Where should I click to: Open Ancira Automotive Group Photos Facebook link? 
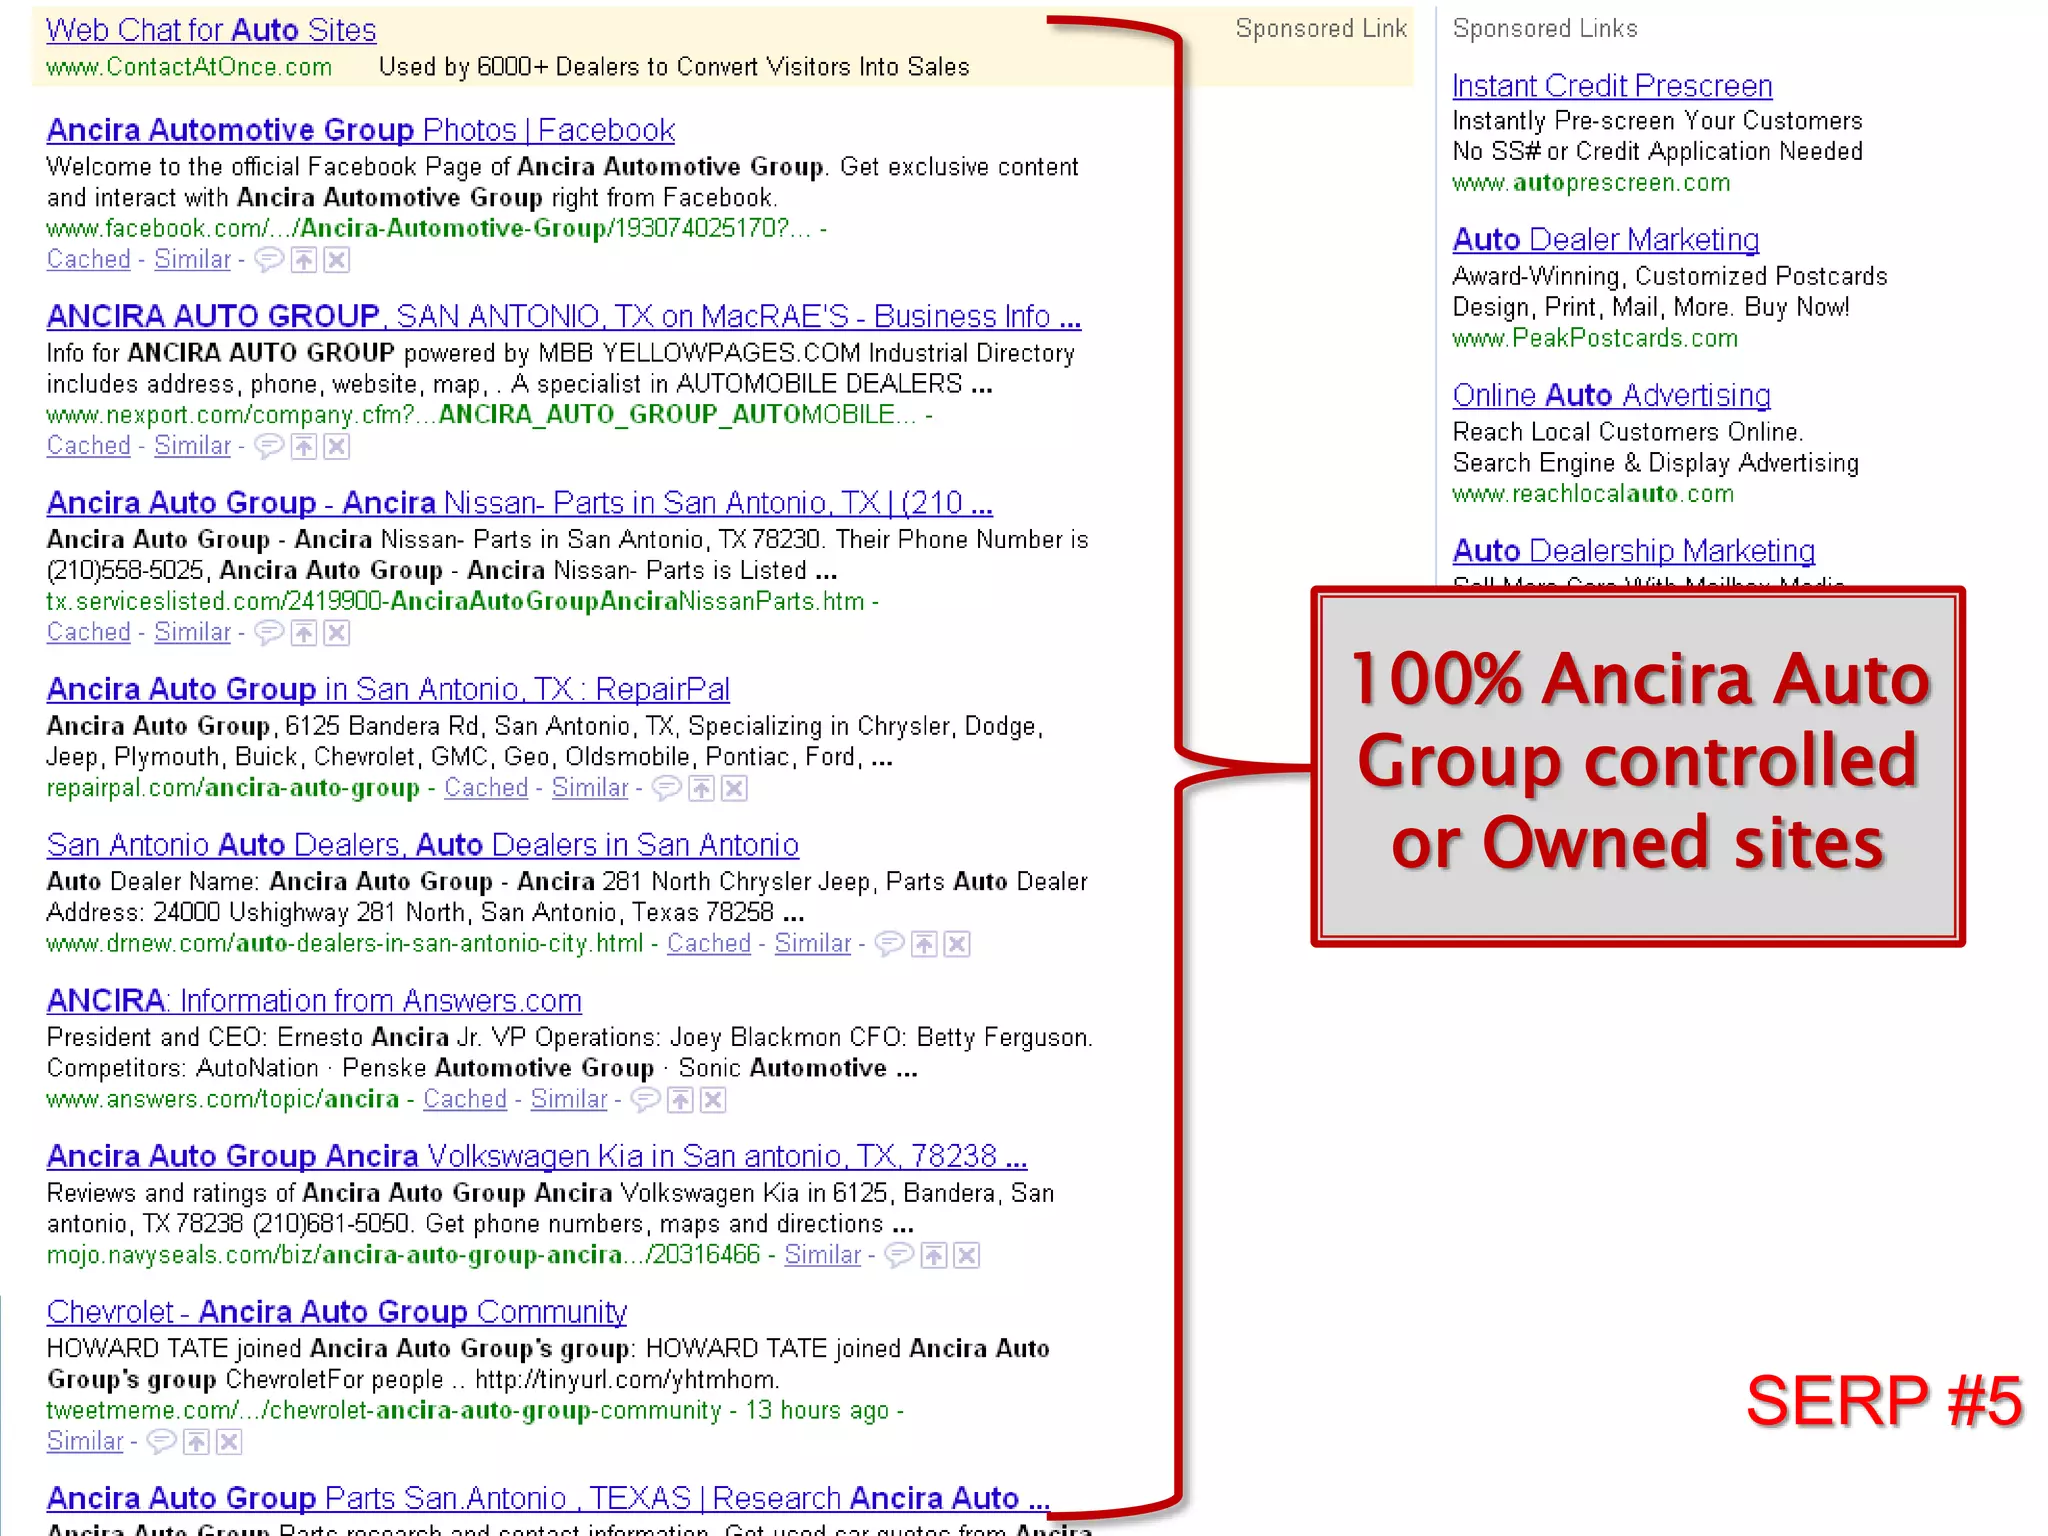point(360,130)
